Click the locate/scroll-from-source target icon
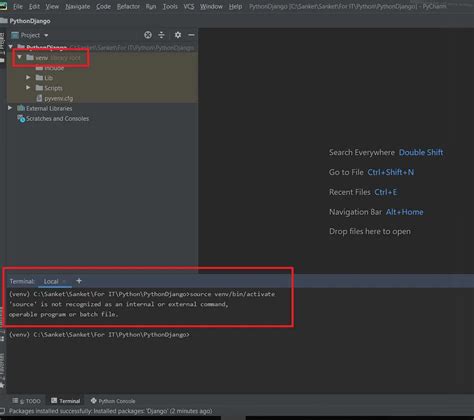Image resolution: width=474 pixels, height=420 pixels. pos(148,35)
